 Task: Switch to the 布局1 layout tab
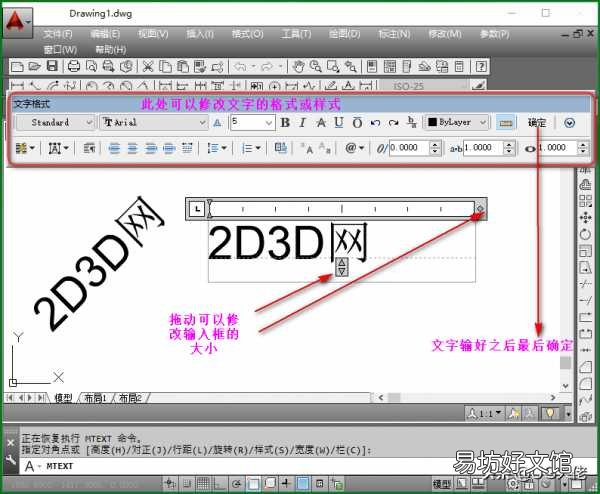click(95, 398)
